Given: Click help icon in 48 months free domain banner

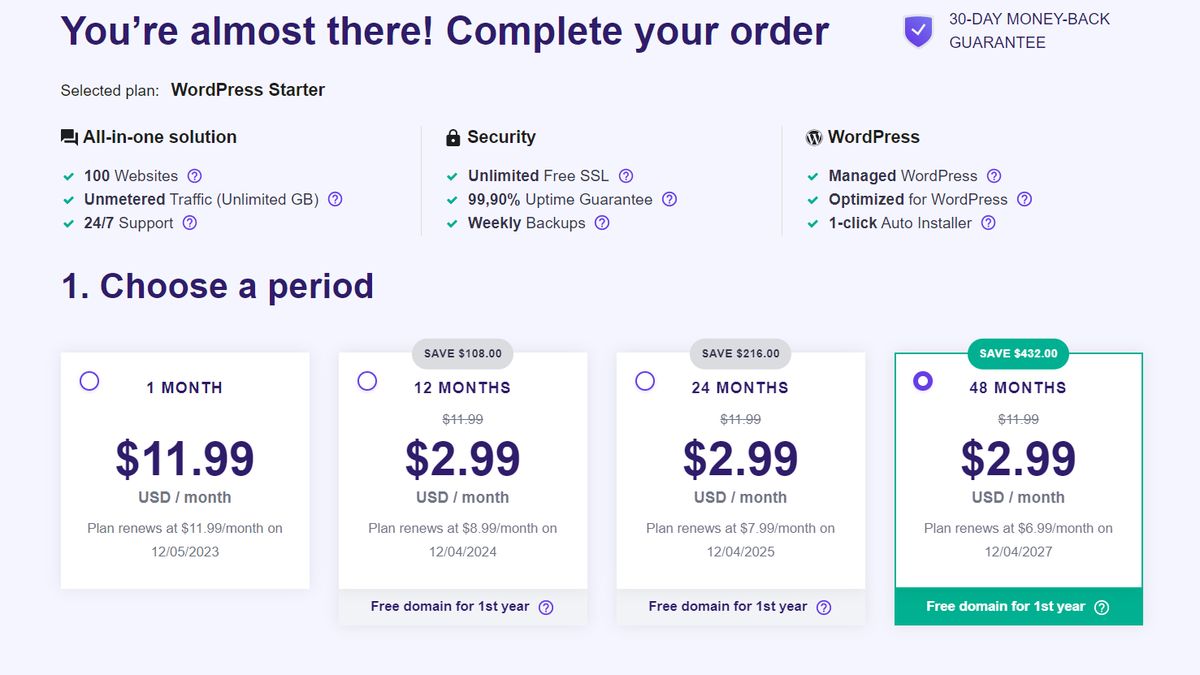Looking at the screenshot, I should pyautogui.click(x=1102, y=607).
